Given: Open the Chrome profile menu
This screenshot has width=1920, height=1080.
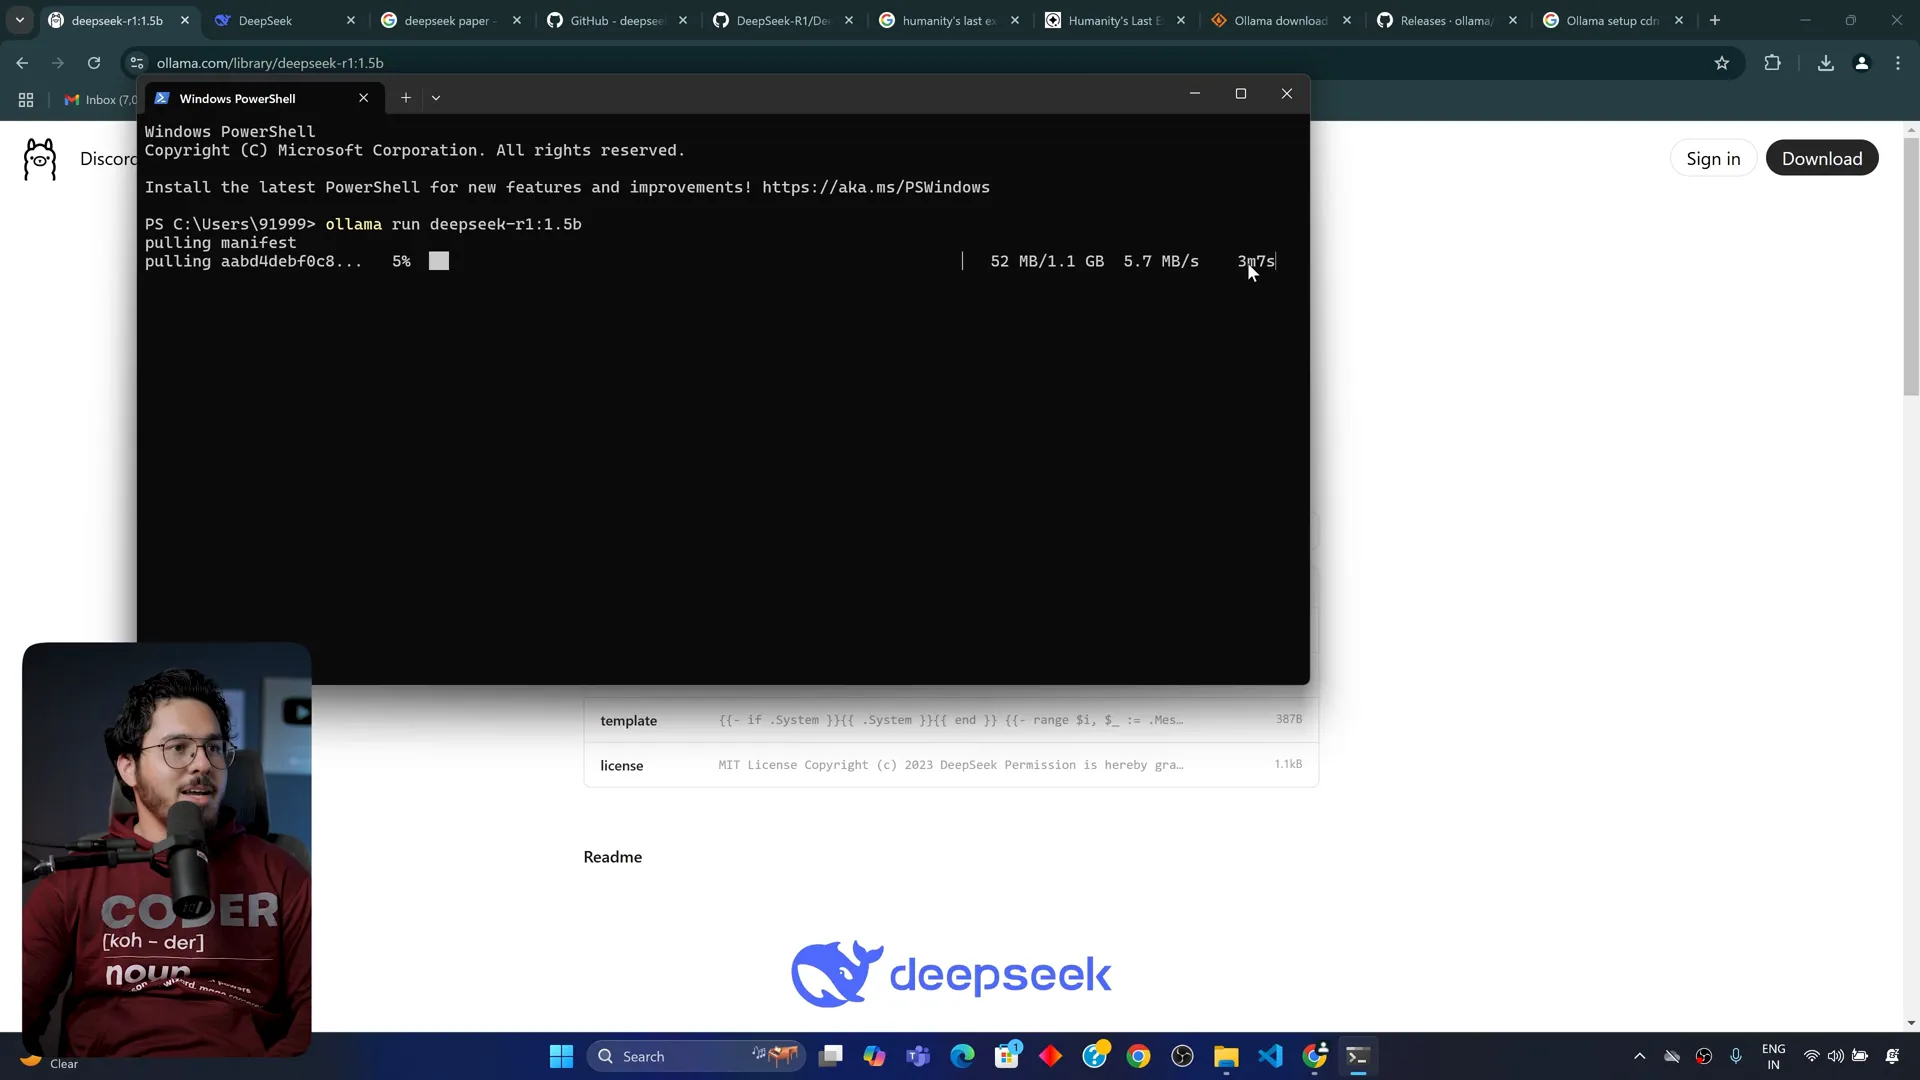Looking at the screenshot, I should (1862, 63).
